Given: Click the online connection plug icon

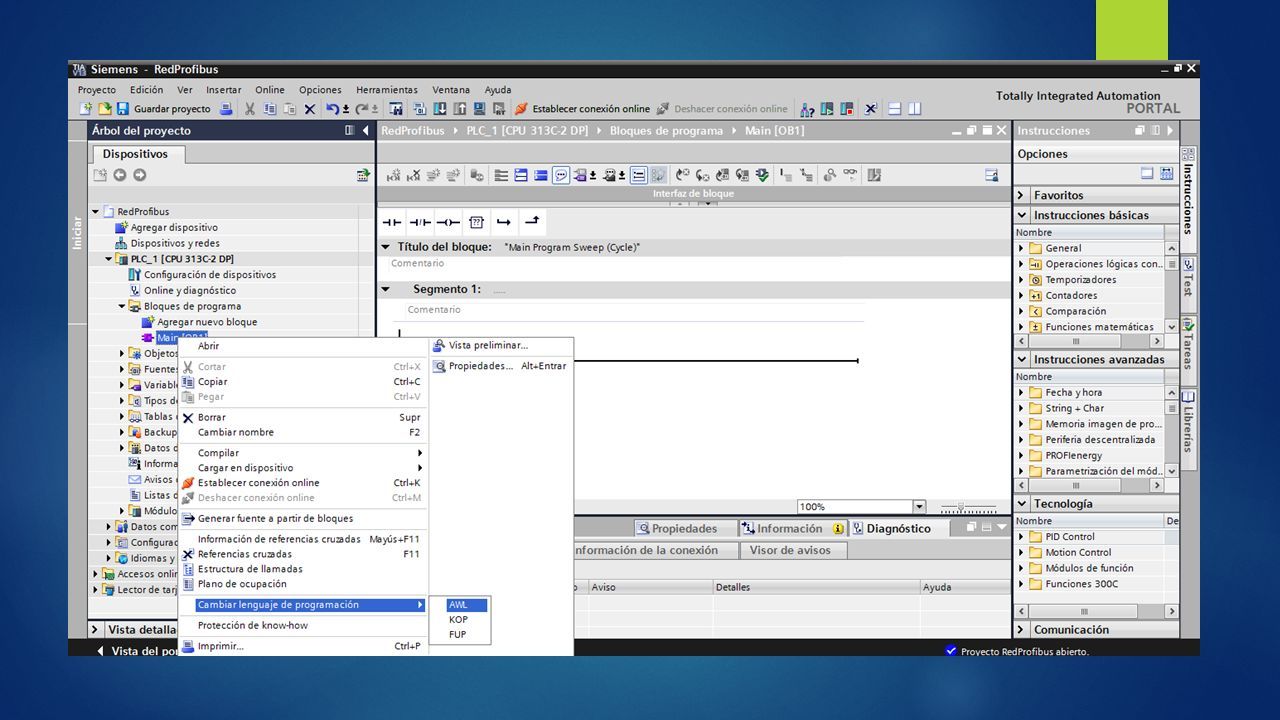Looking at the screenshot, I should pyautogui.click(x=521, y=109).
